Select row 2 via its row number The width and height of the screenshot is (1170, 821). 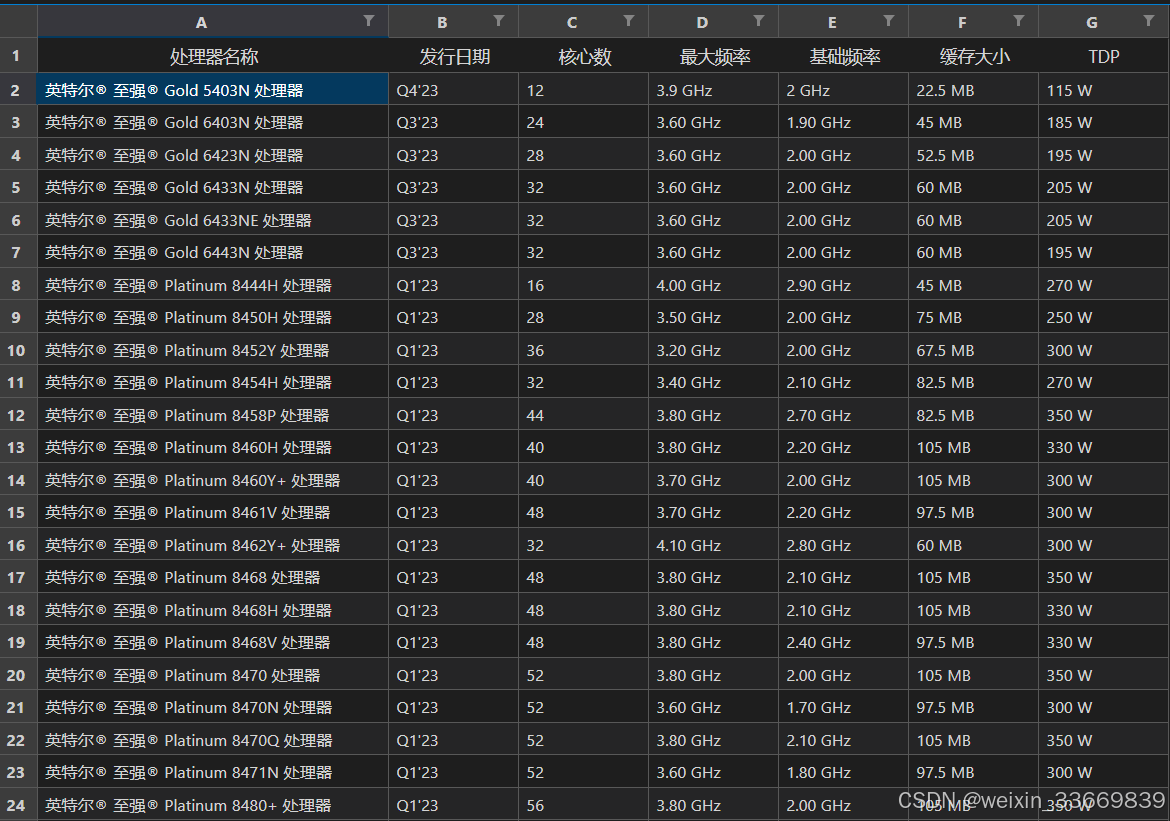pyautogui.click(x=19, y=90)
